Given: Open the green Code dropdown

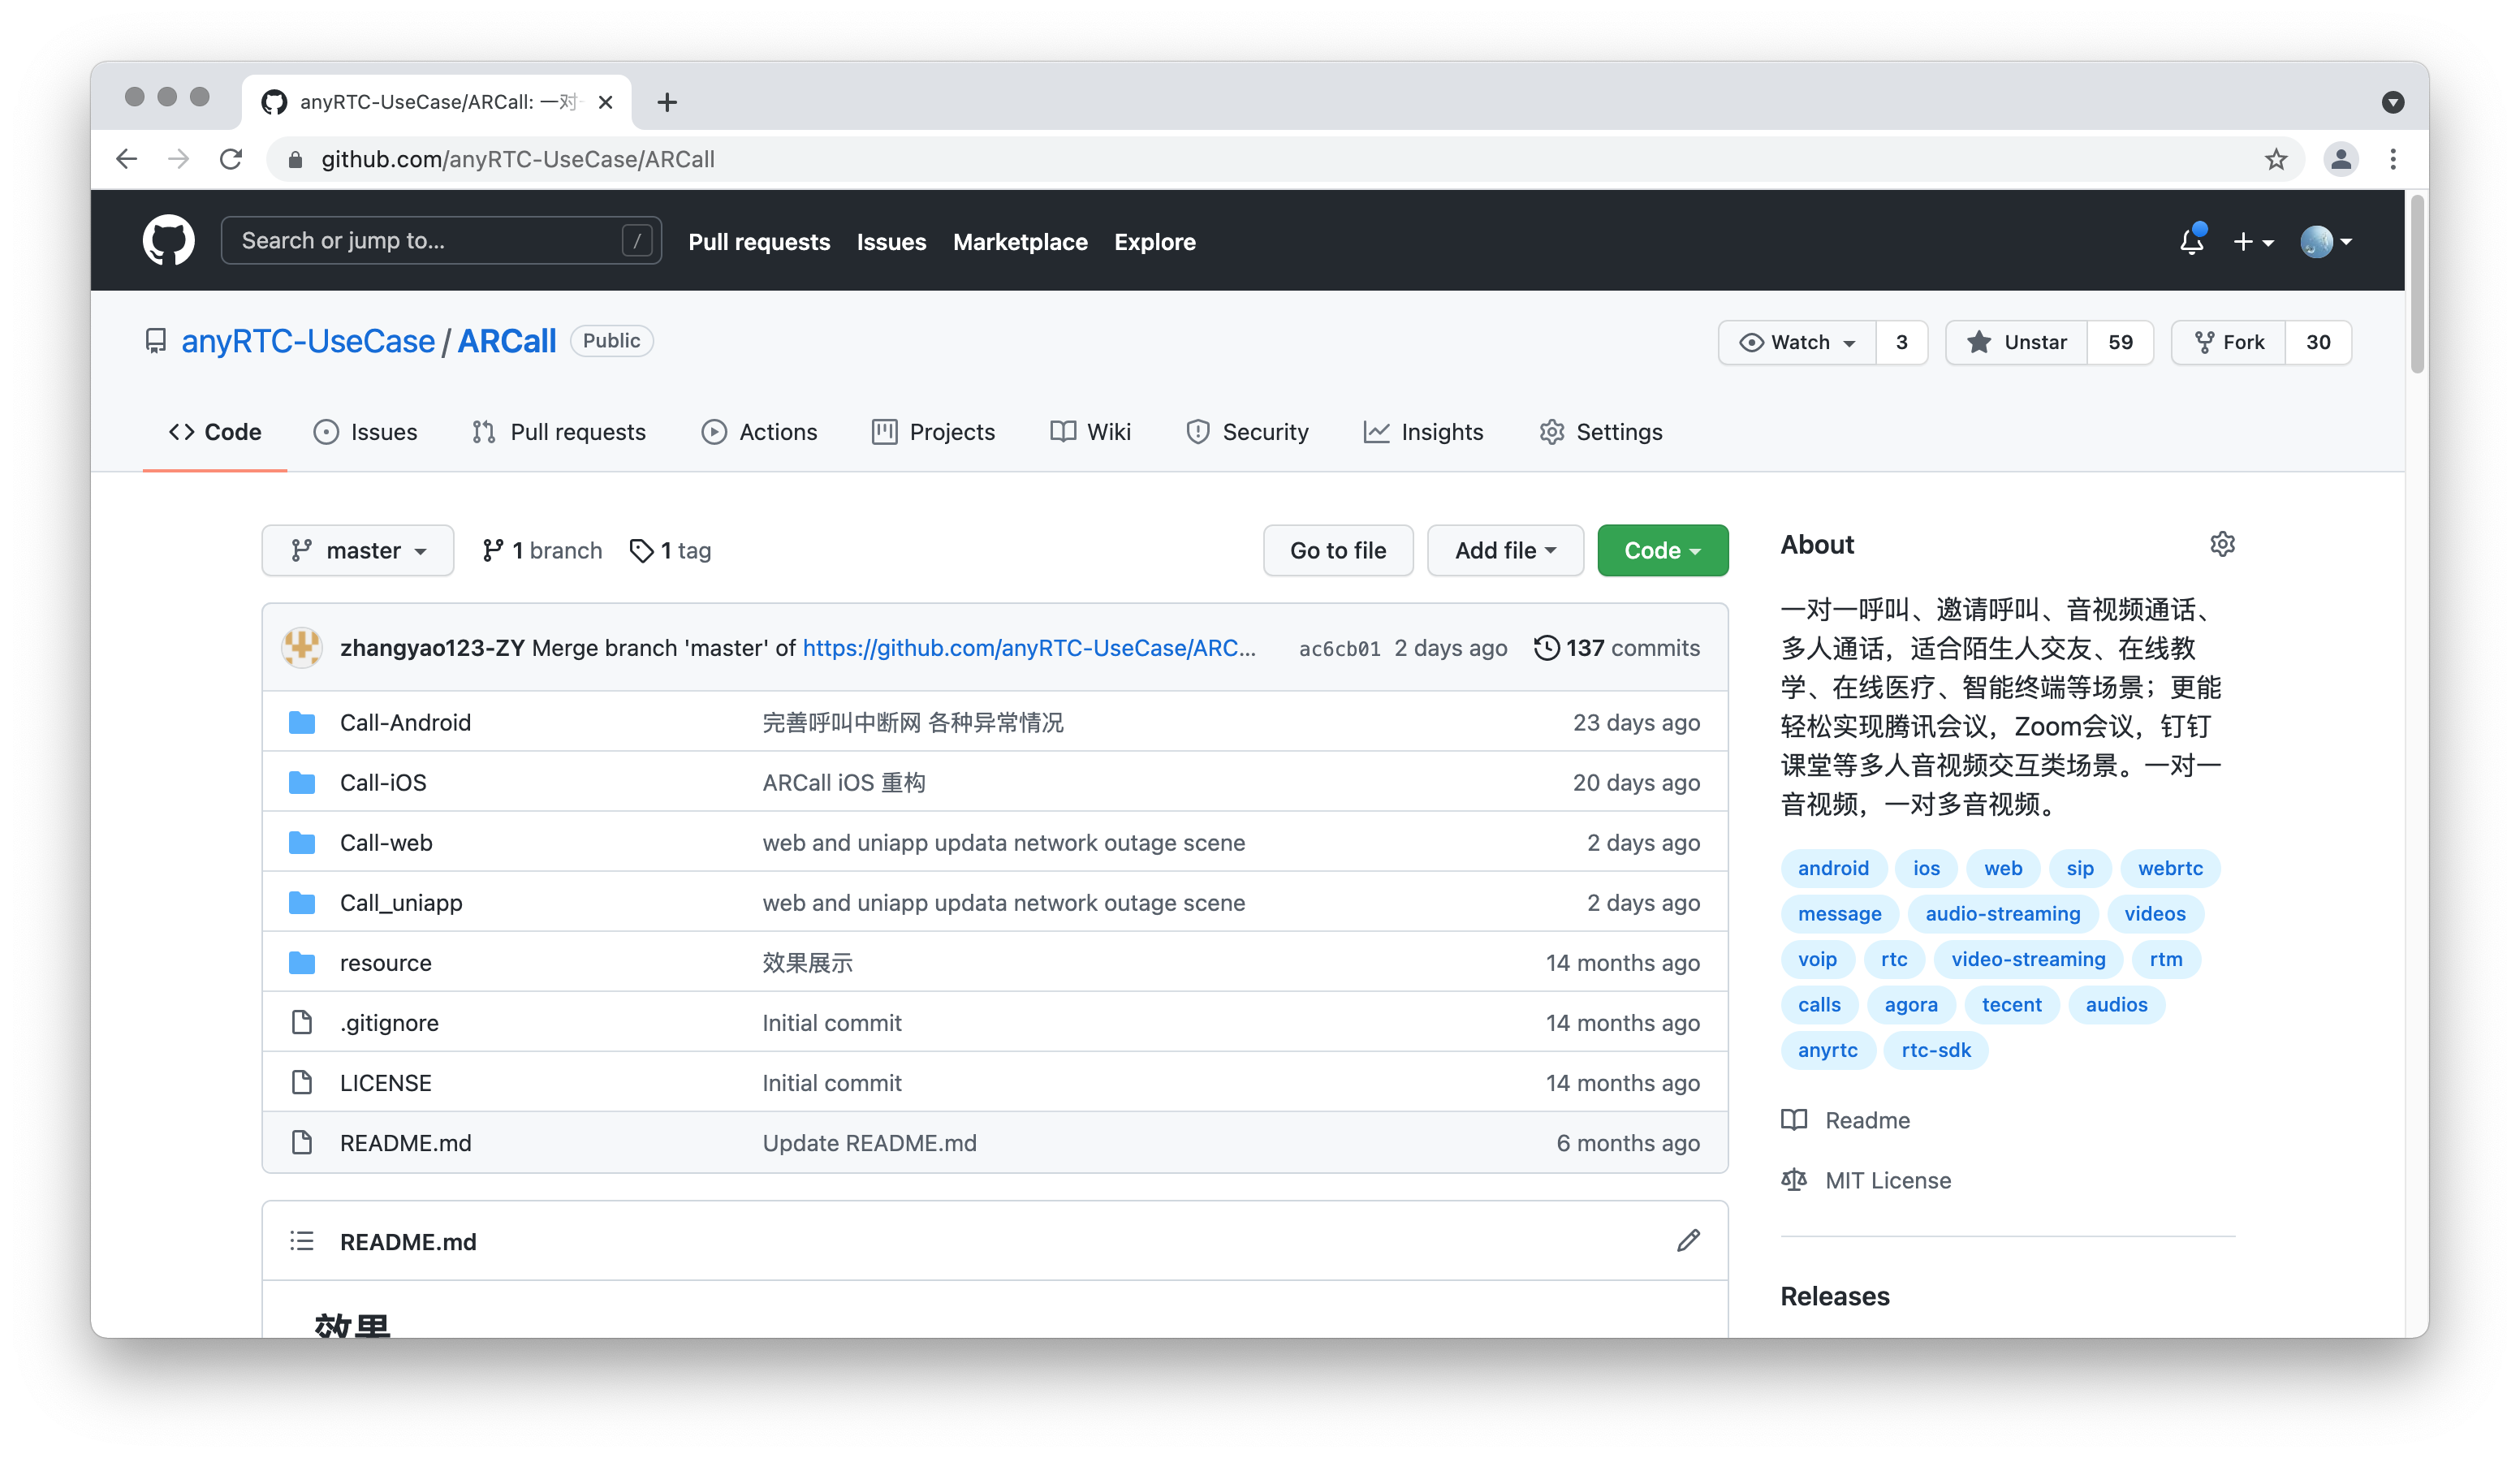Looking at the screenshot, I should 1662,550.
